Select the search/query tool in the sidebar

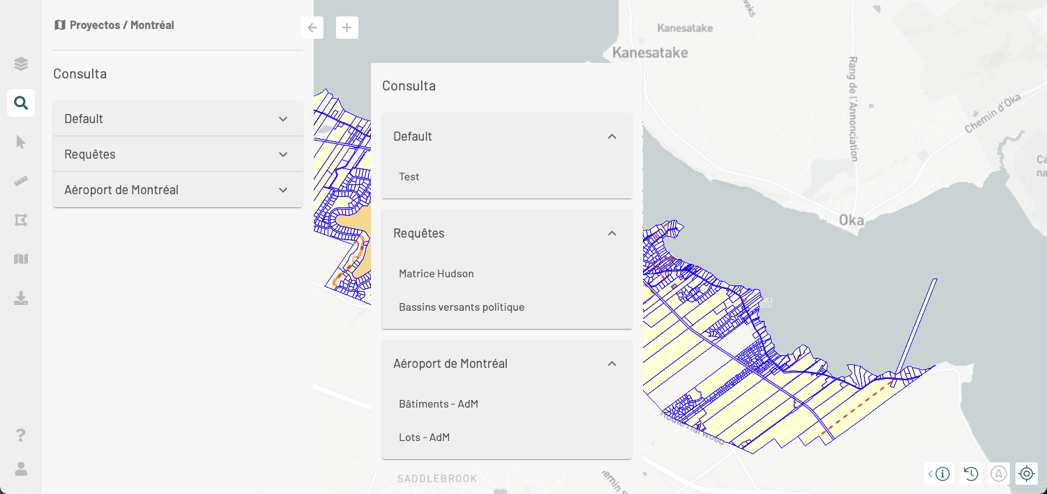pos(21,103)
